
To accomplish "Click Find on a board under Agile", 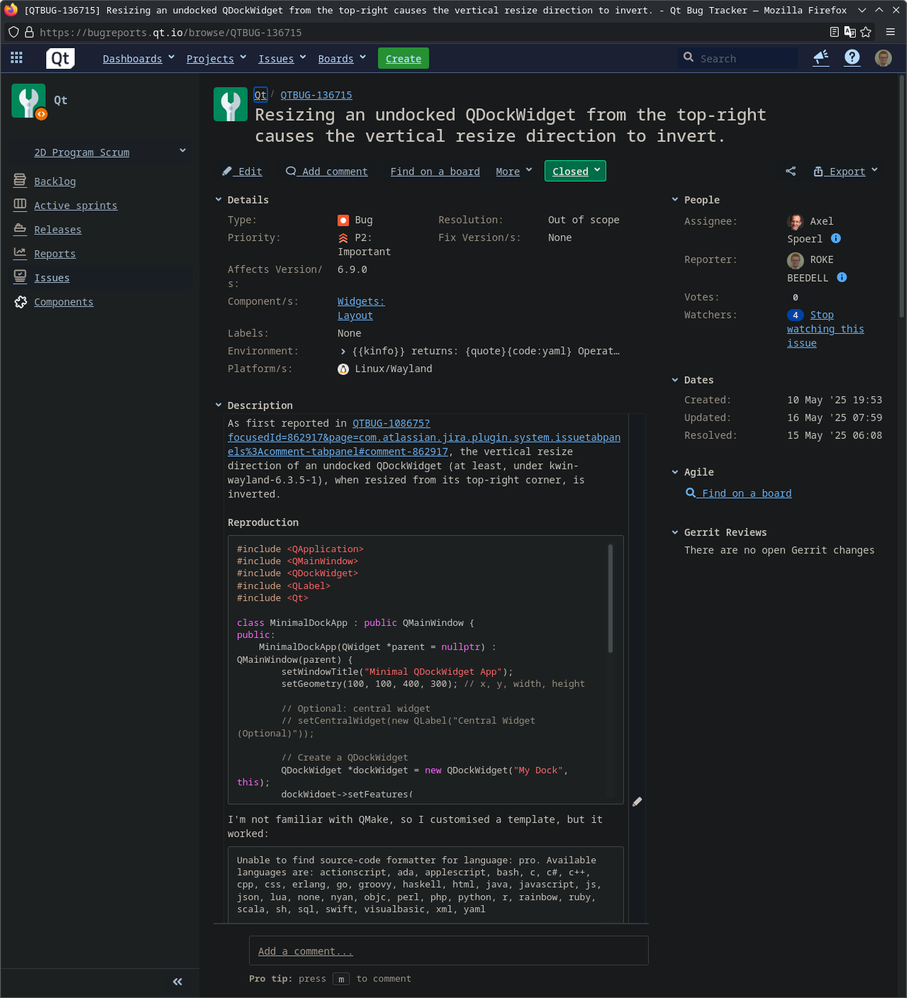I will tap(738, 493).
